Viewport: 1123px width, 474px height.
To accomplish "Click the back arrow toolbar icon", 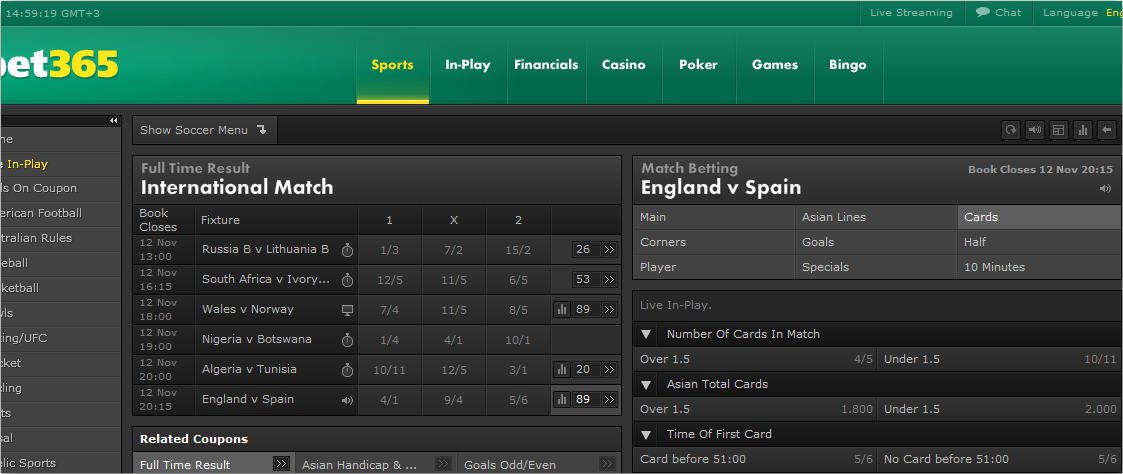I will pyautogui.click(x=1107, y=130).
